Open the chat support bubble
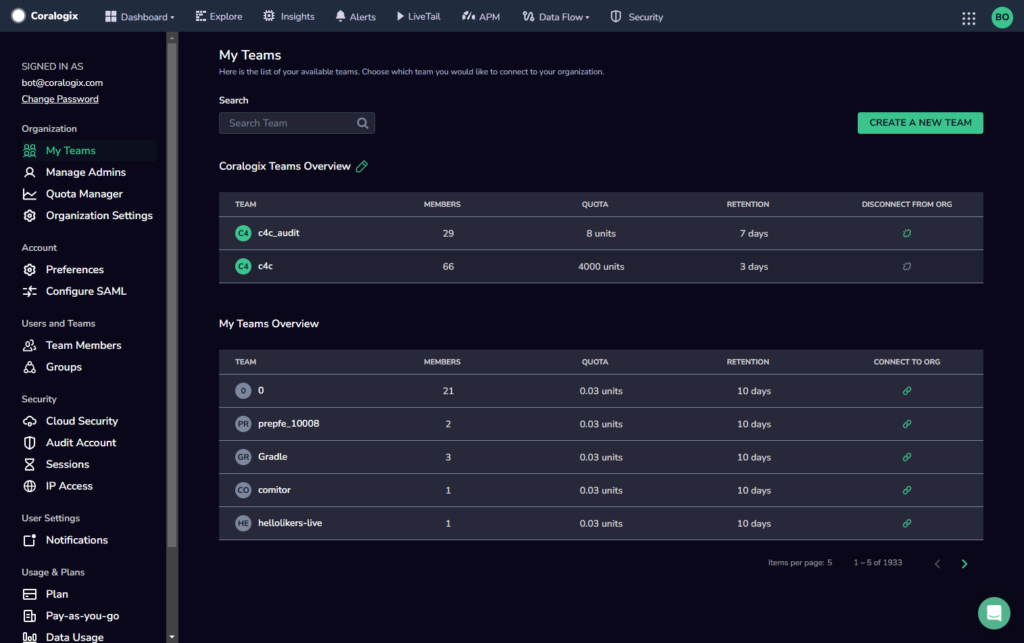The height and width of the screenshot is (643, 1024). [x=994, y=613]
